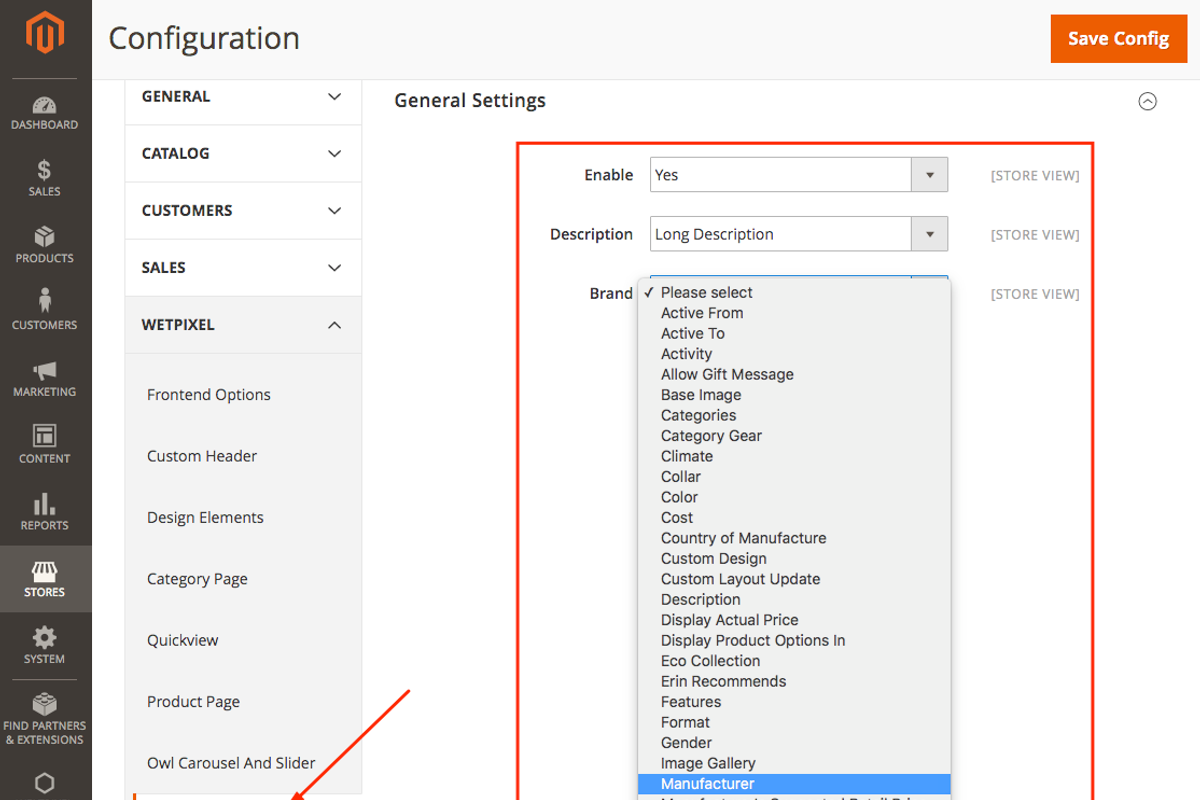This screenshot has height=800, width=1200.
Task: Select Climate option in Brand list
Action: tap(794, 456)
